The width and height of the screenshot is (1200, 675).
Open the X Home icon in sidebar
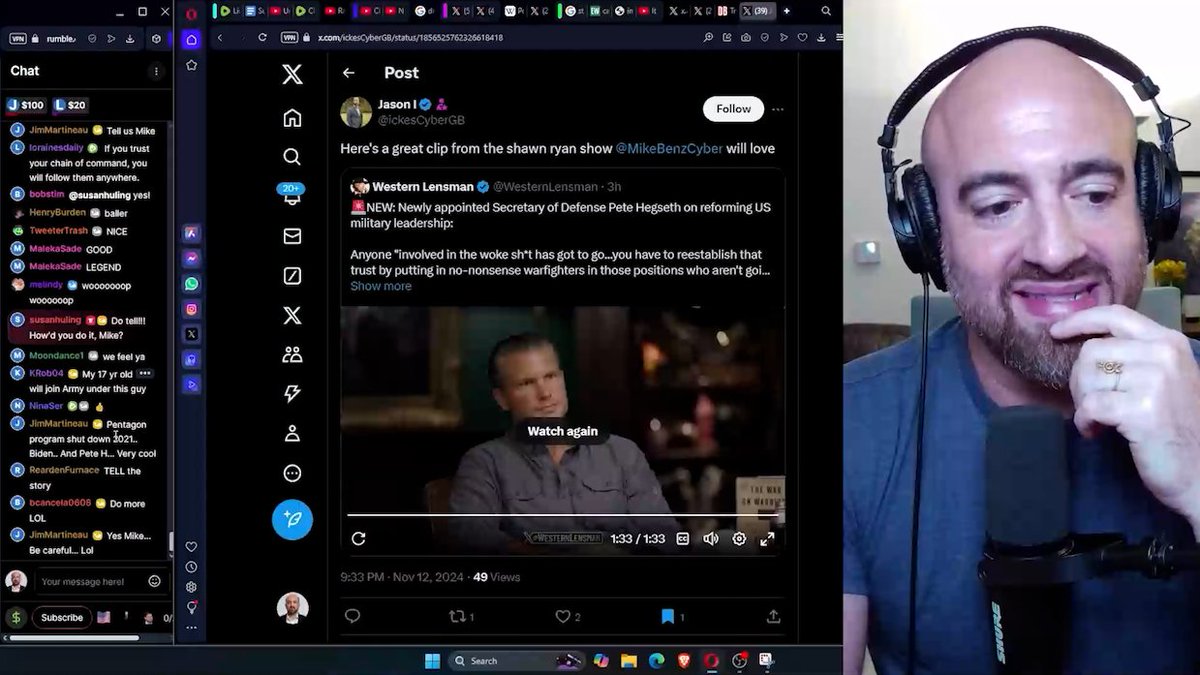292,118
